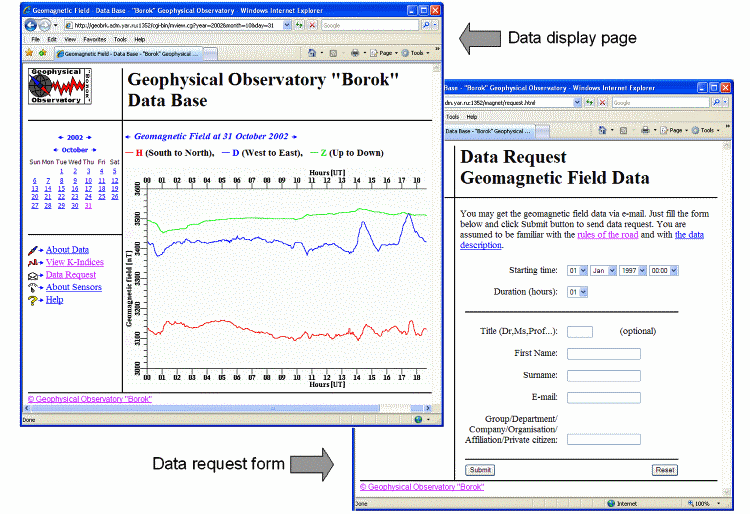The width and height of the screenshot is (750, 514).
Task: Click the Feeds icon in the Data Base window toolbar
Action: (333, 53)
